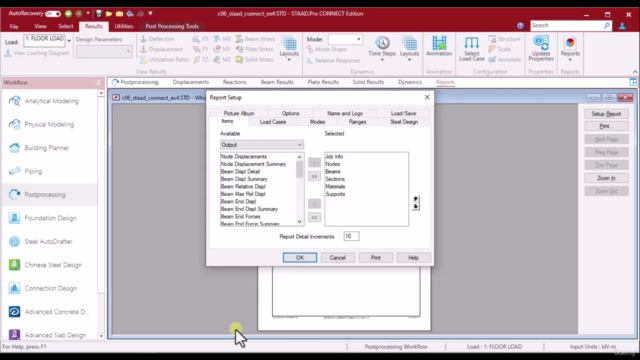
Task: Open Piping workflow
Action: 50,171
